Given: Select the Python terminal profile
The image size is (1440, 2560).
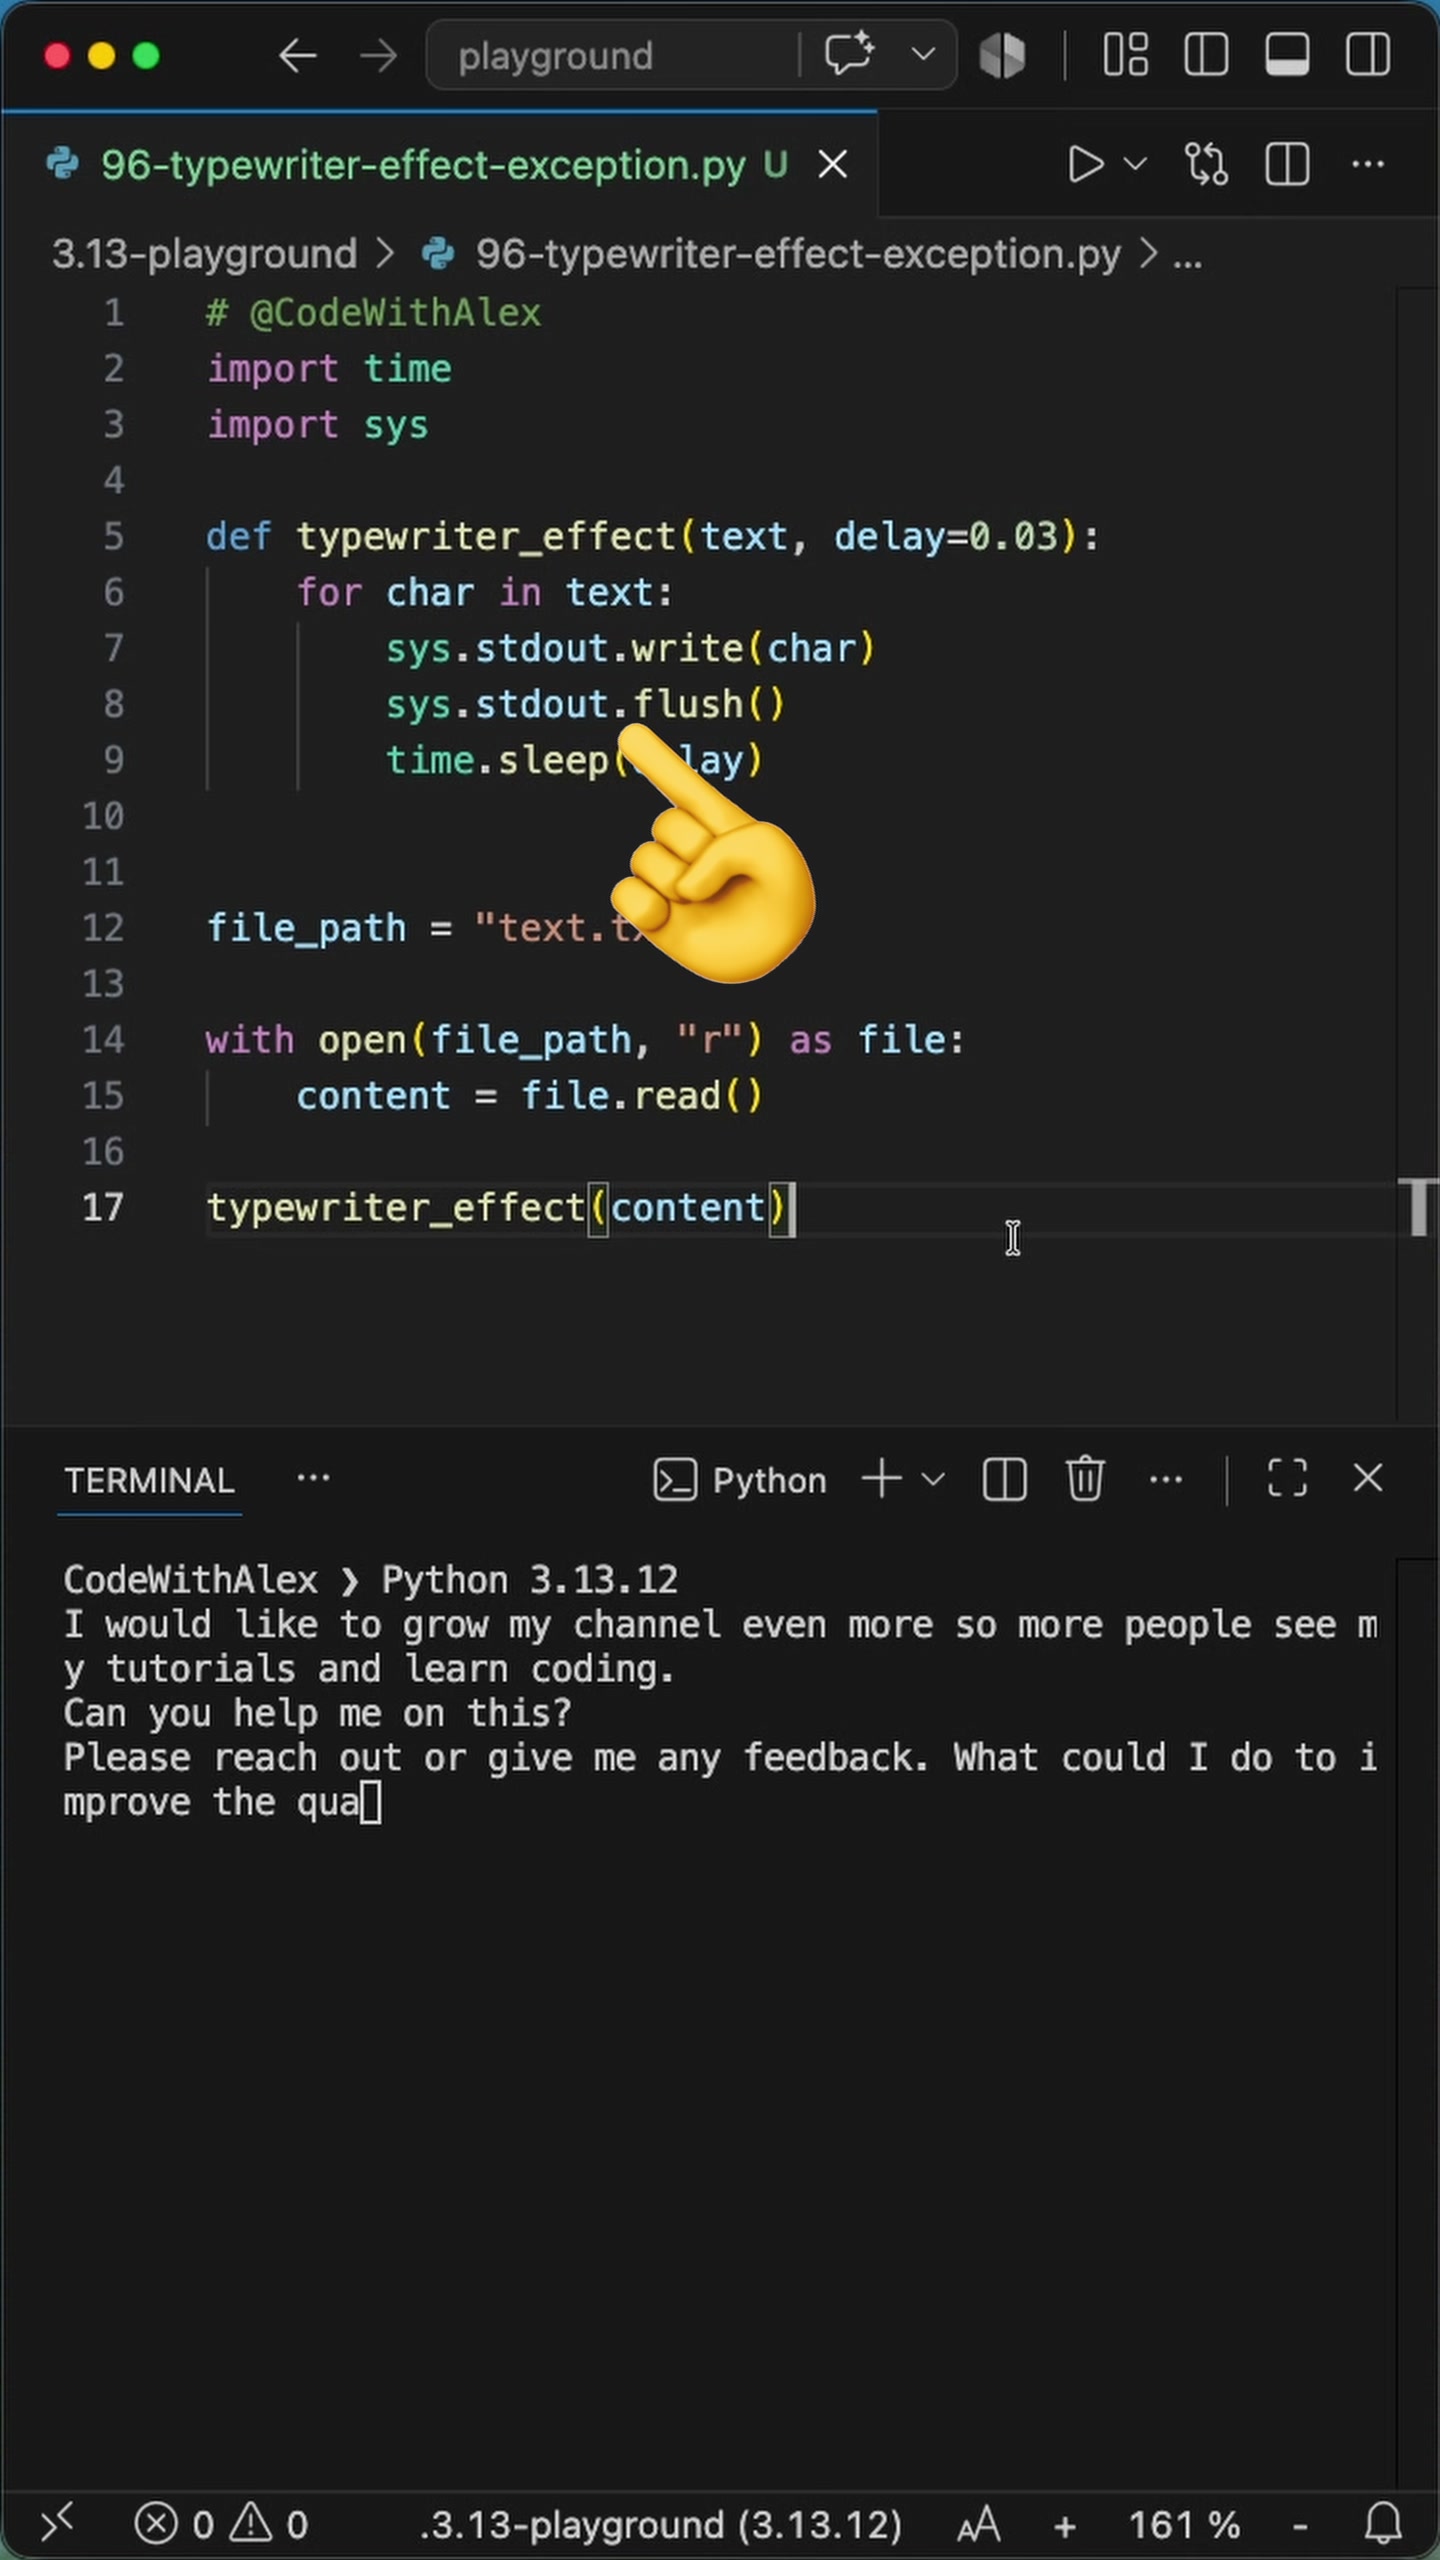Looking at the screenshot, I should point(740,1480).
